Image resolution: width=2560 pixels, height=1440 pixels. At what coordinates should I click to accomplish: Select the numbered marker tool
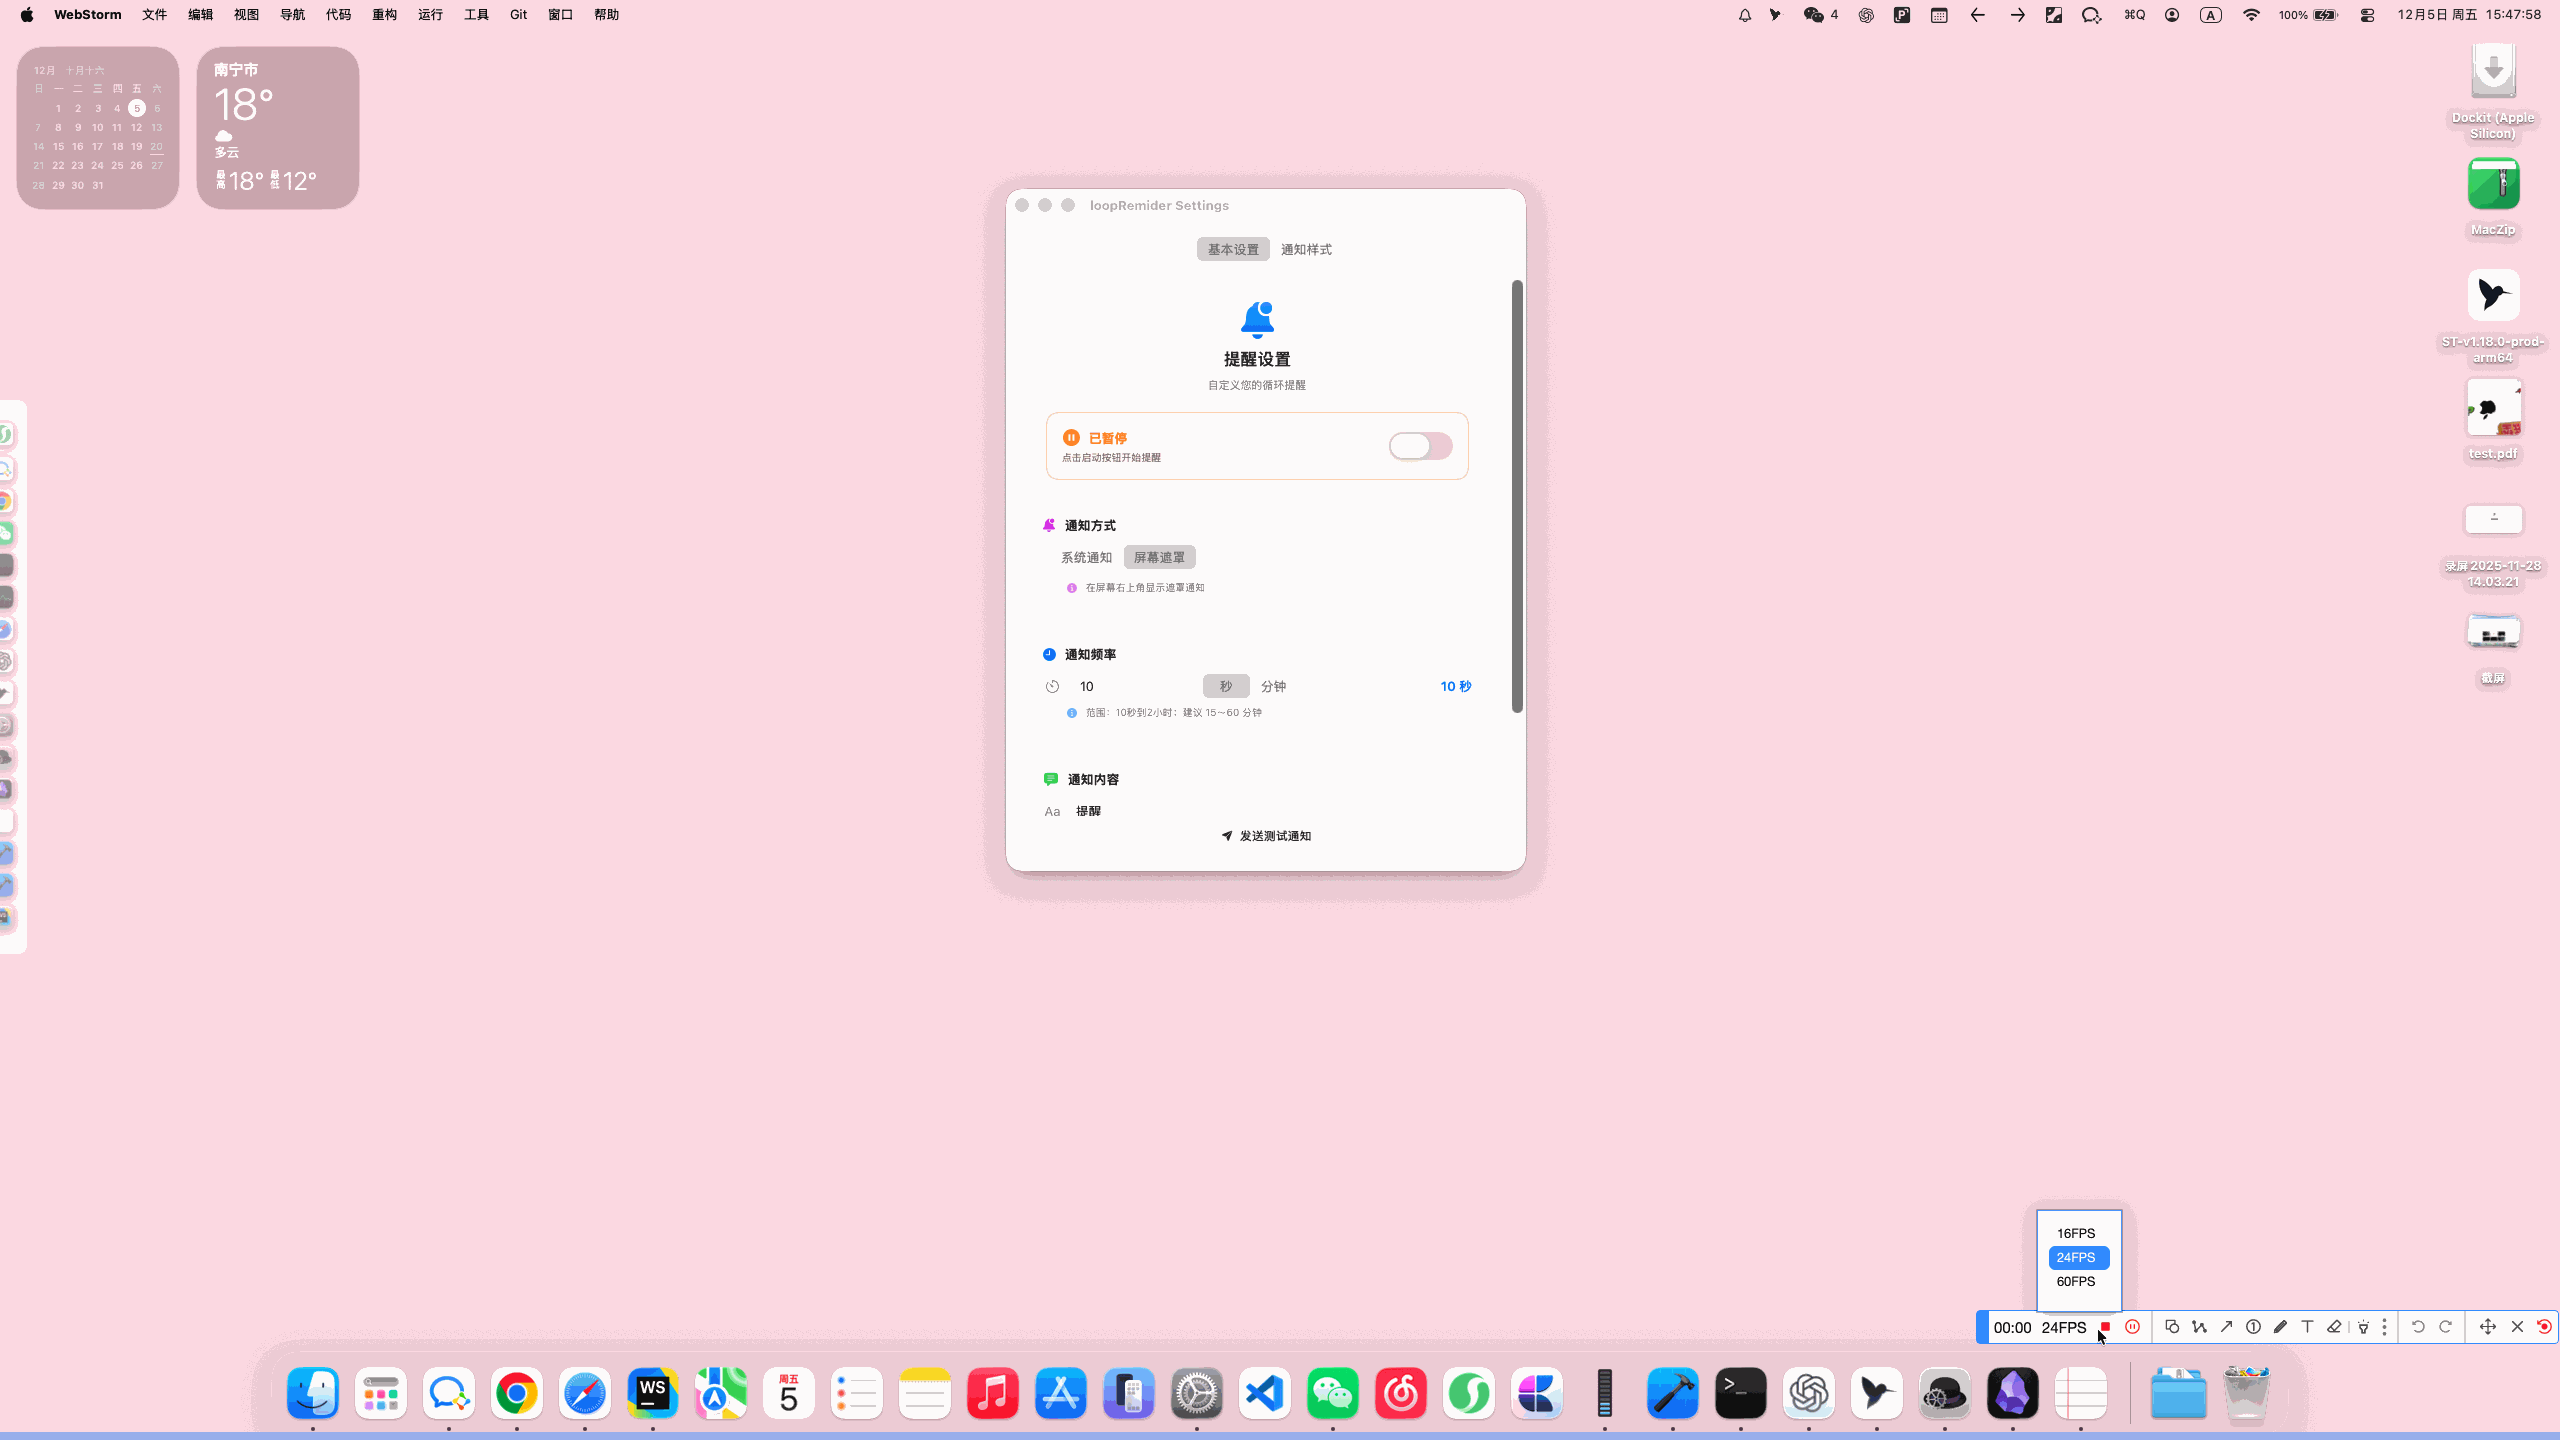pos(2253,1327)
